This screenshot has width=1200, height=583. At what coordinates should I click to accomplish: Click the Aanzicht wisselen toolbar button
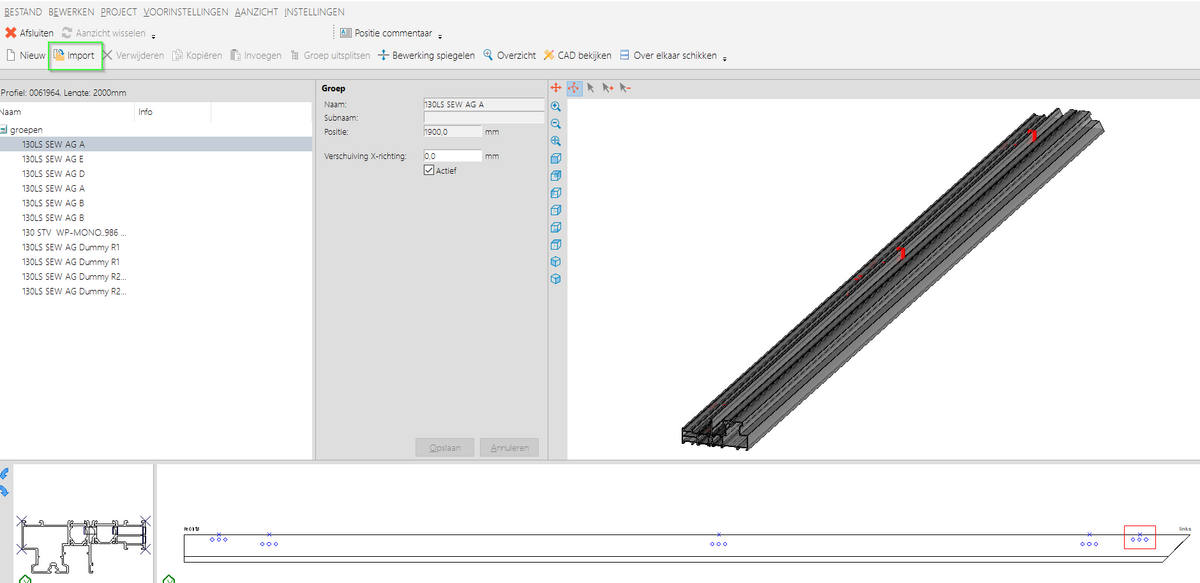click(103, 33)
